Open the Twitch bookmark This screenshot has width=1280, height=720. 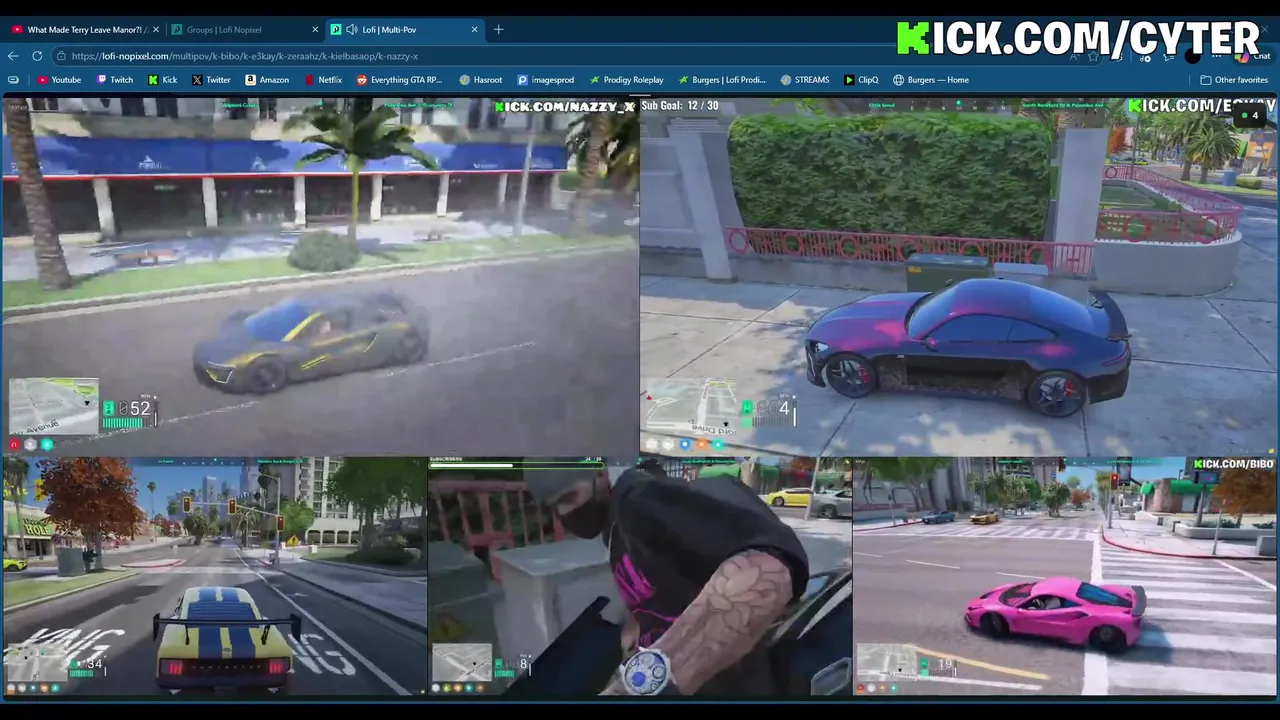115,80
